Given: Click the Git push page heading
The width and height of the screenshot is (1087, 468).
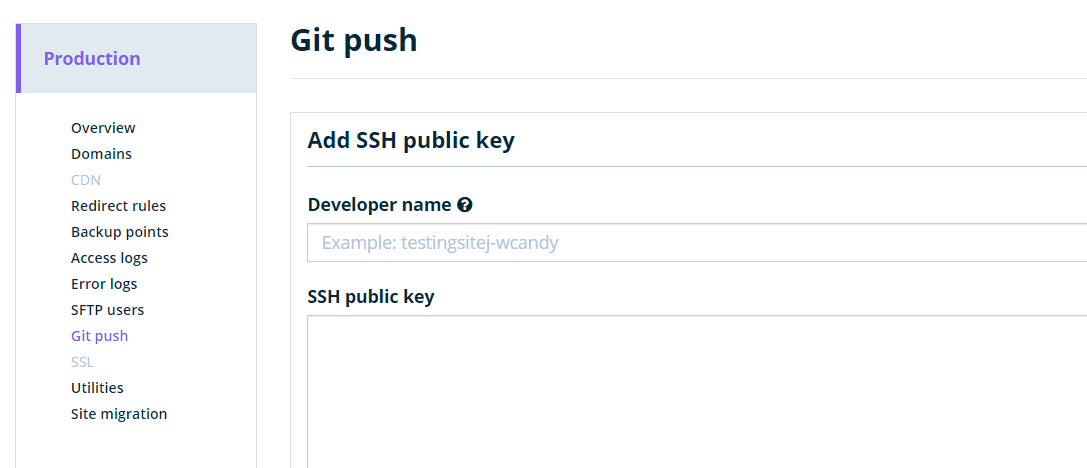Looking at the screenshot, I should [354, 41].
